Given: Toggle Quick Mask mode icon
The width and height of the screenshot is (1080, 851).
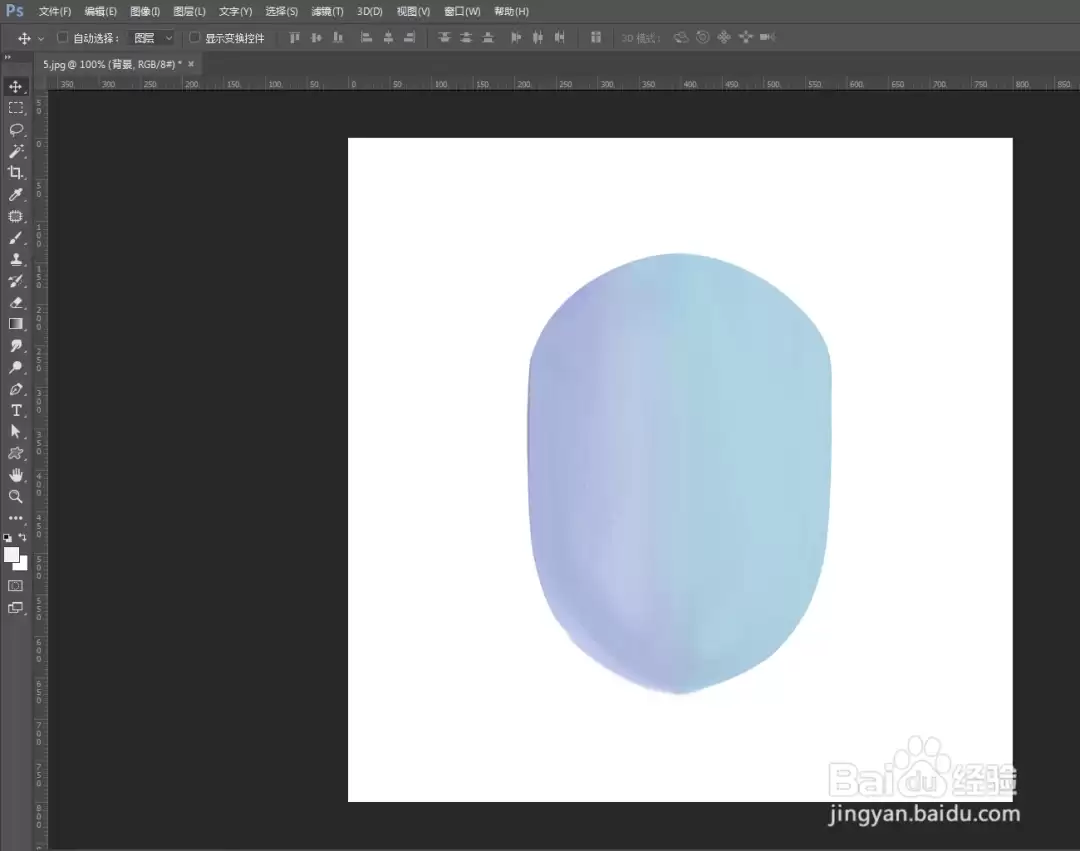Looking at the screenshot, I should click(x=16, y=586).
